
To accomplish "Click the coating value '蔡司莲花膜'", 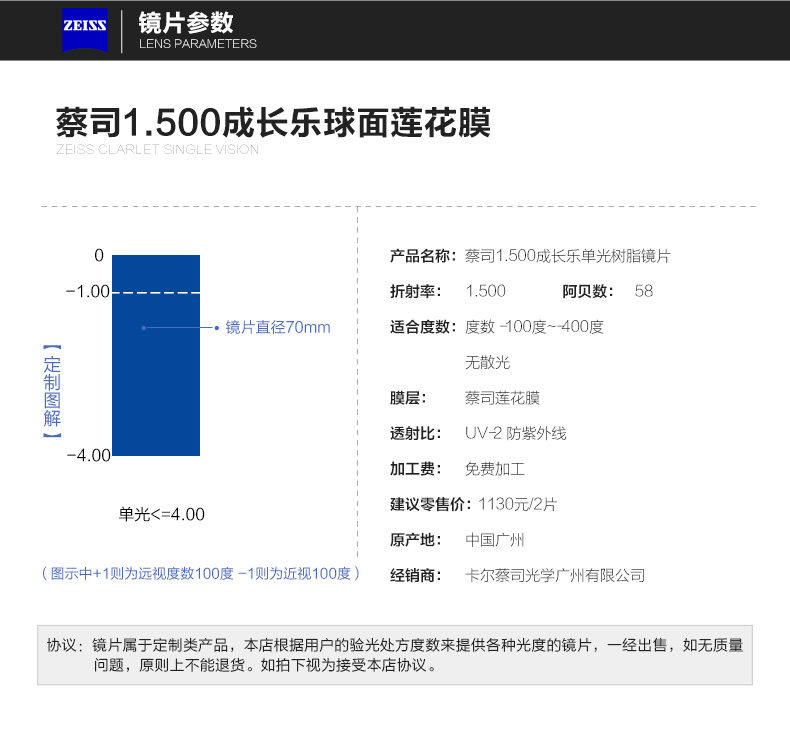I will (502, 398).
